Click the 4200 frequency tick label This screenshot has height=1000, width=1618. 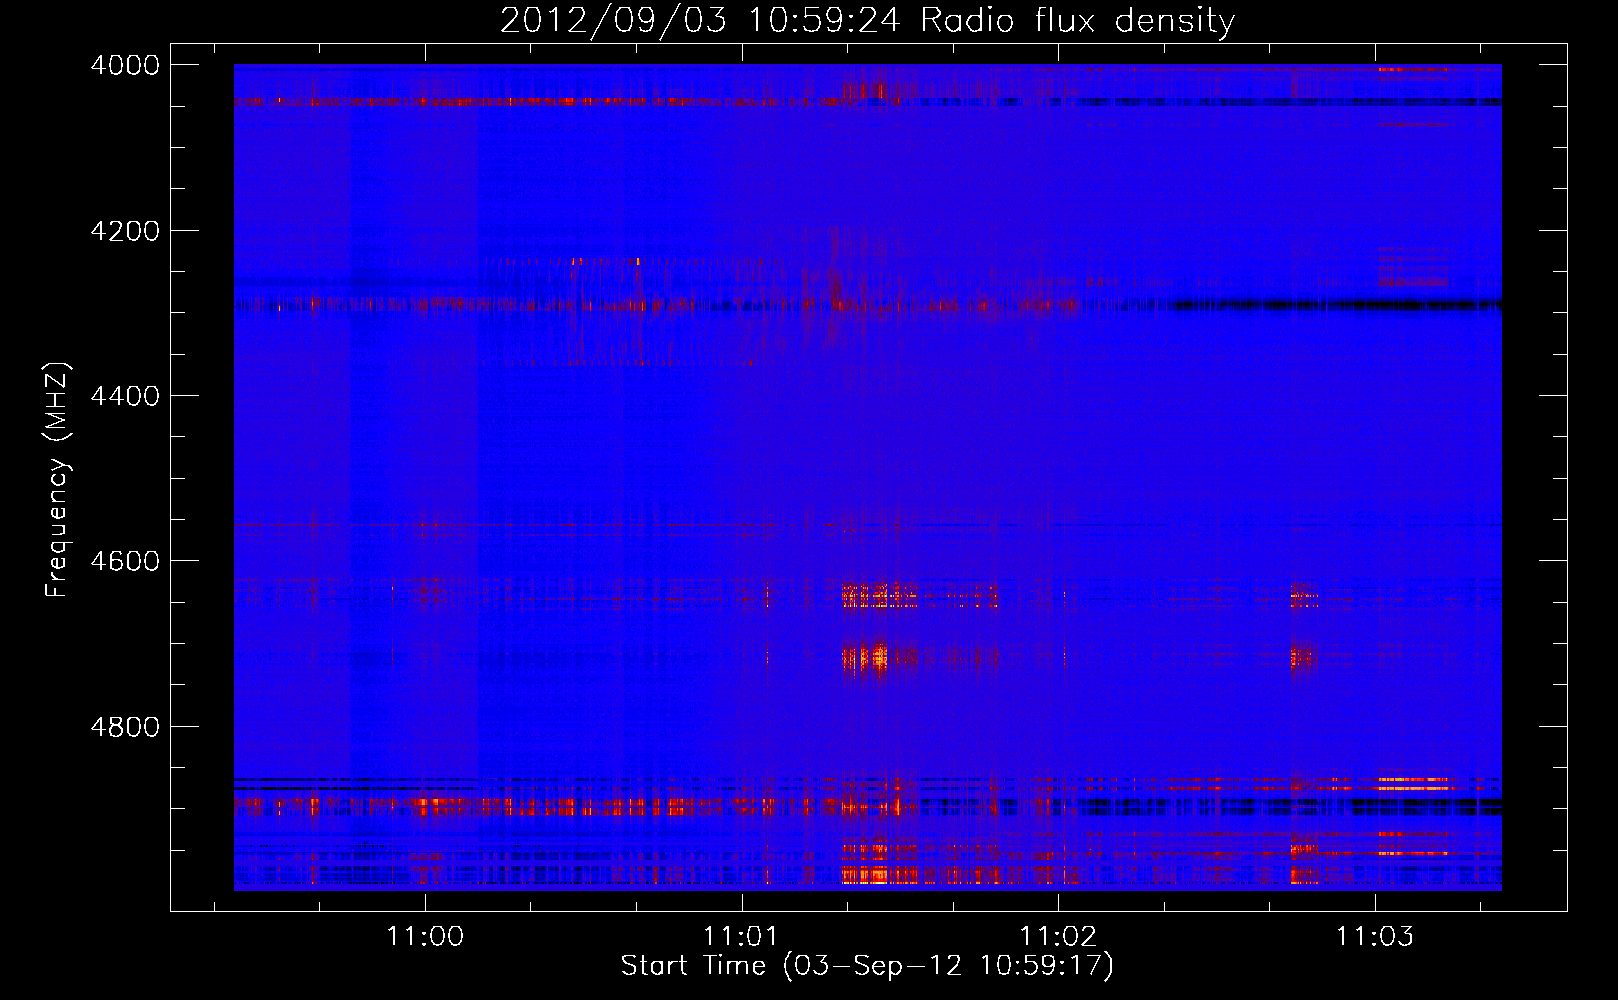click(125, 231)
